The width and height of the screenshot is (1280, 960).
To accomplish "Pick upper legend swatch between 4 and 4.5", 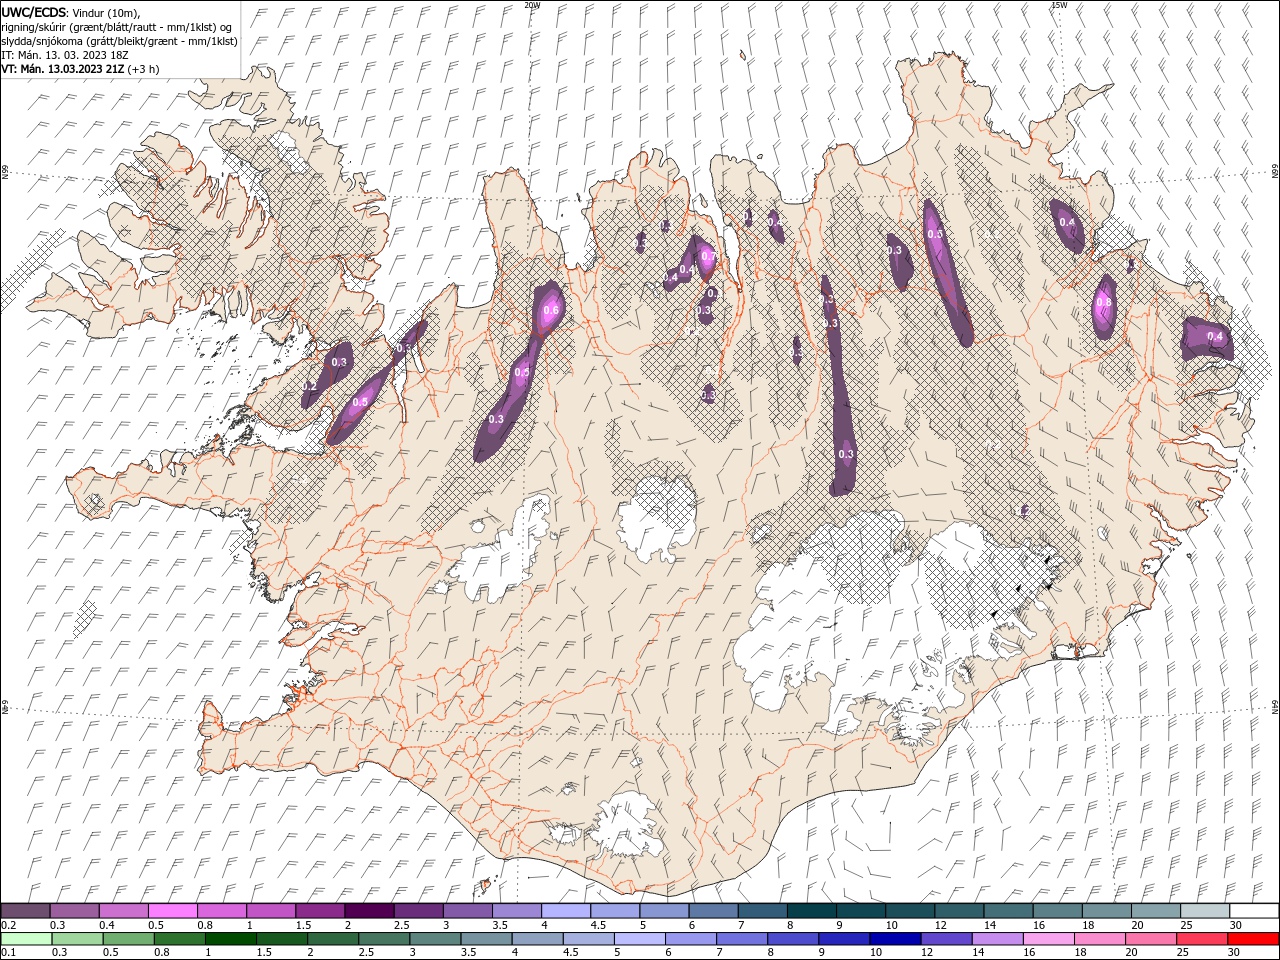I will pyautogui.click(x=566, y=911).
